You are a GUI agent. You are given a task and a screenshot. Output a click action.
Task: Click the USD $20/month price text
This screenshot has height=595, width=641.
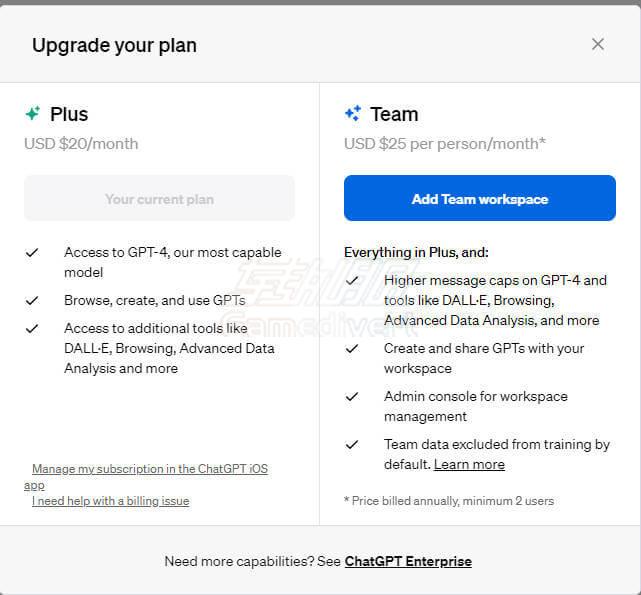point(81,144)
